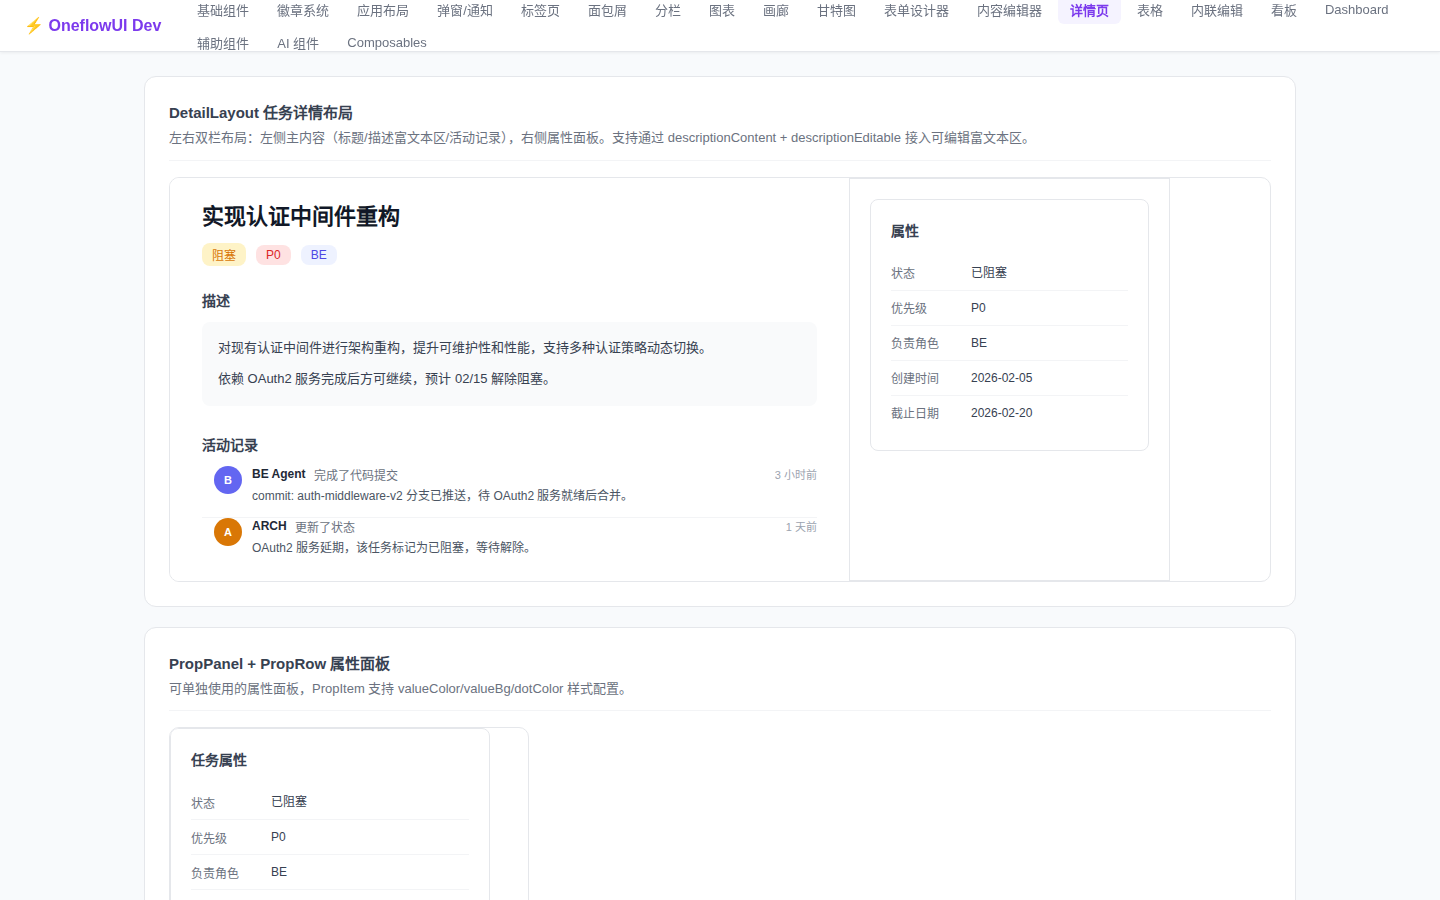Click the 截止日期 value 2026-02-20
This screenshot has height=900, width=1440.
[x=1002, y=413]
